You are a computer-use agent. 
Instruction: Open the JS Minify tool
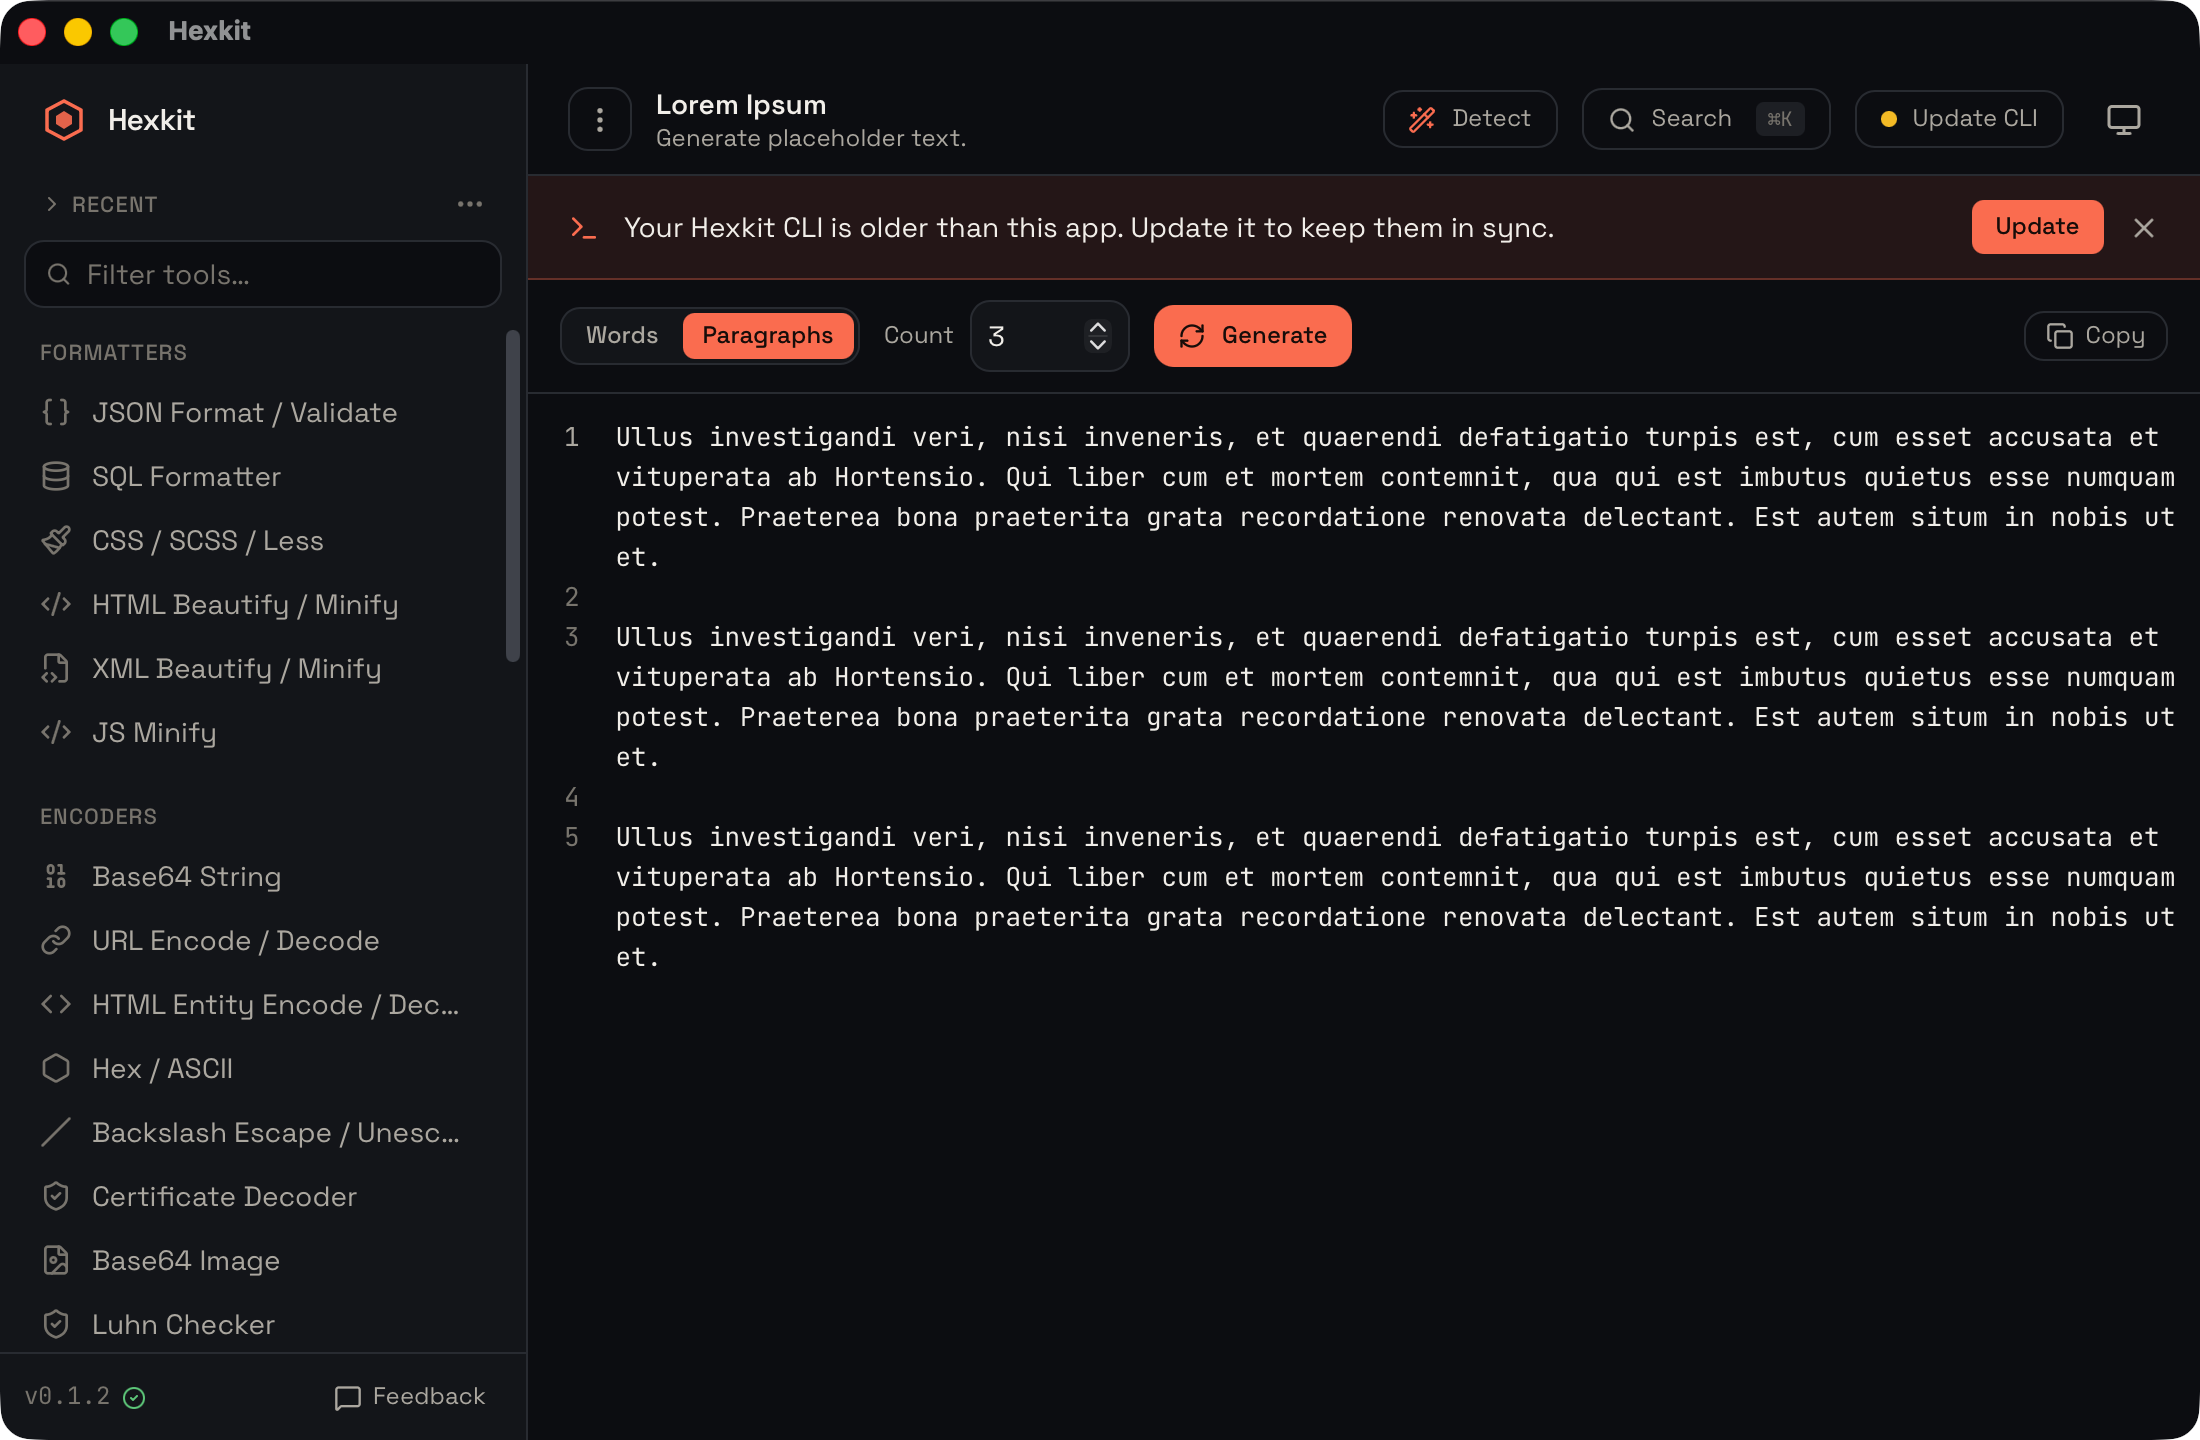click(262, 732)
